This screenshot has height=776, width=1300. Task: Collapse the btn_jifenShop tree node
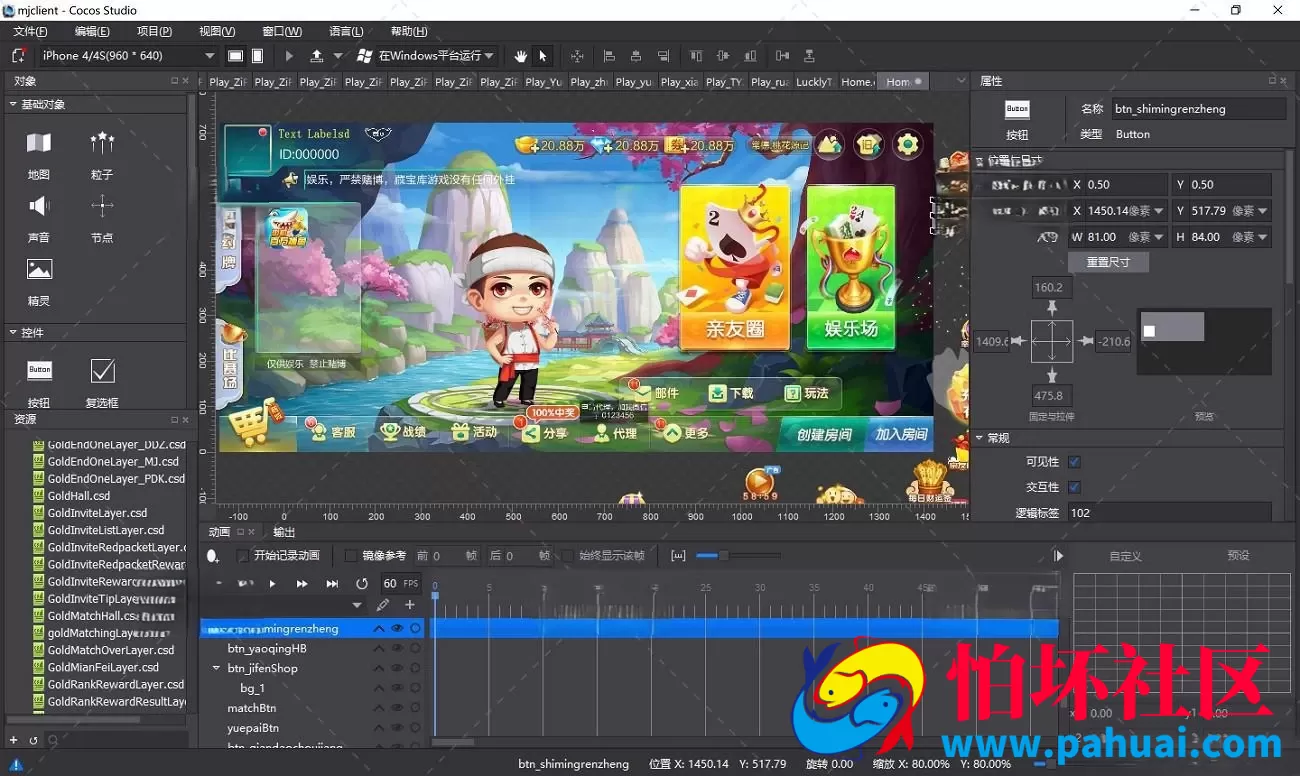tap(216, 668)
